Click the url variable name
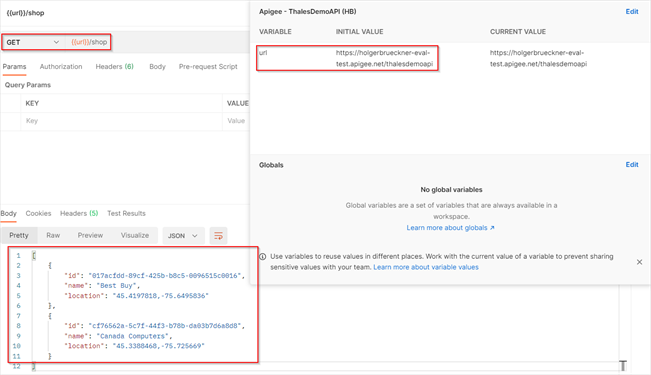 (x=263, y=53)
